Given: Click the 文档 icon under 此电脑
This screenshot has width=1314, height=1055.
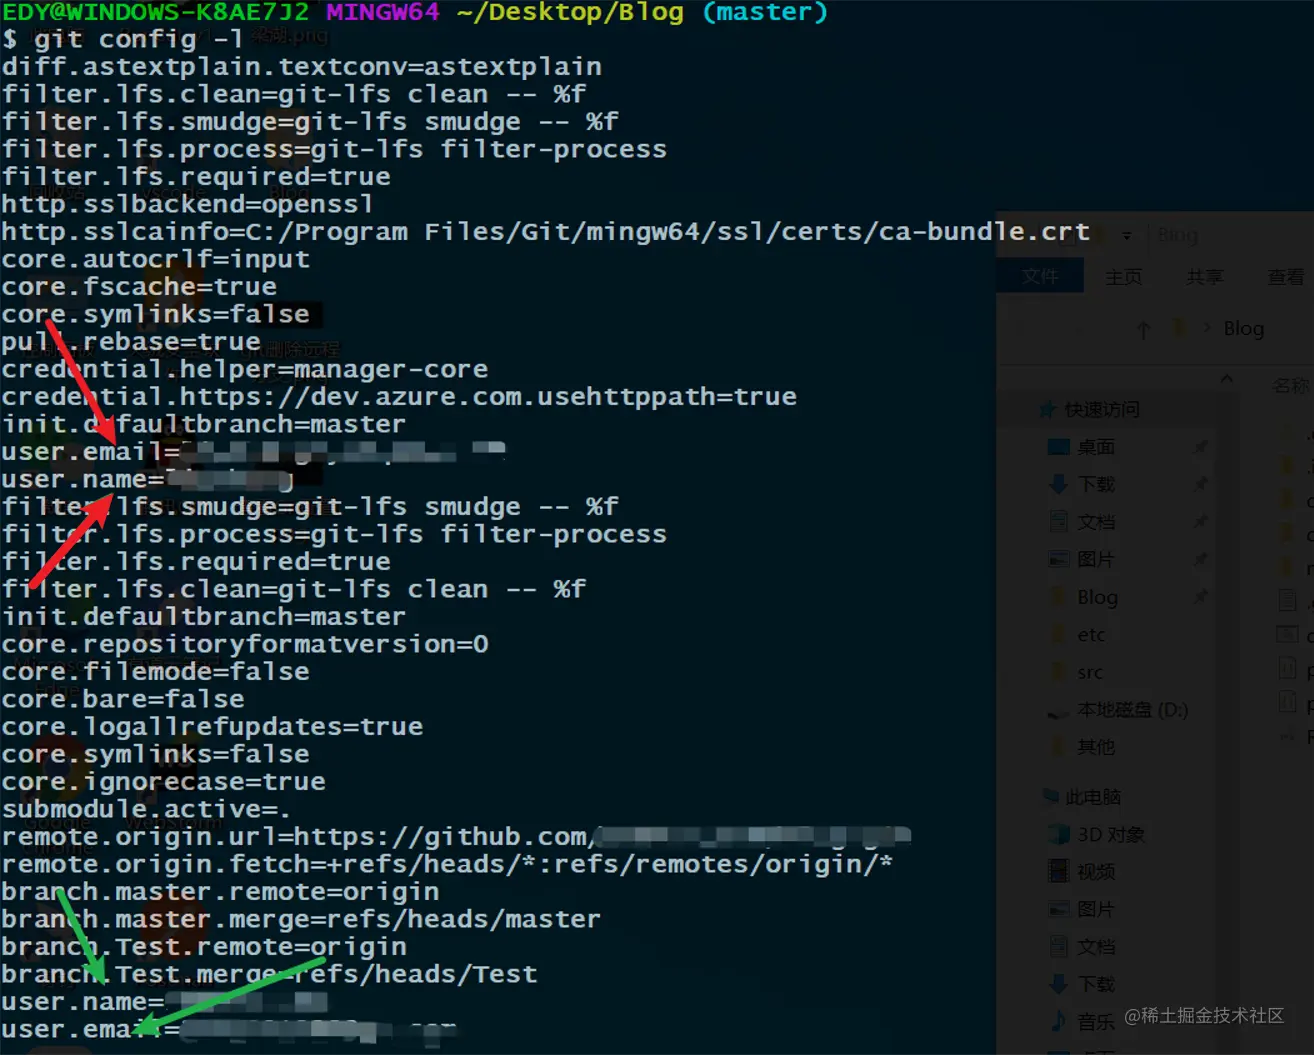Looking at the screenshot, I should pos(1059,946).
